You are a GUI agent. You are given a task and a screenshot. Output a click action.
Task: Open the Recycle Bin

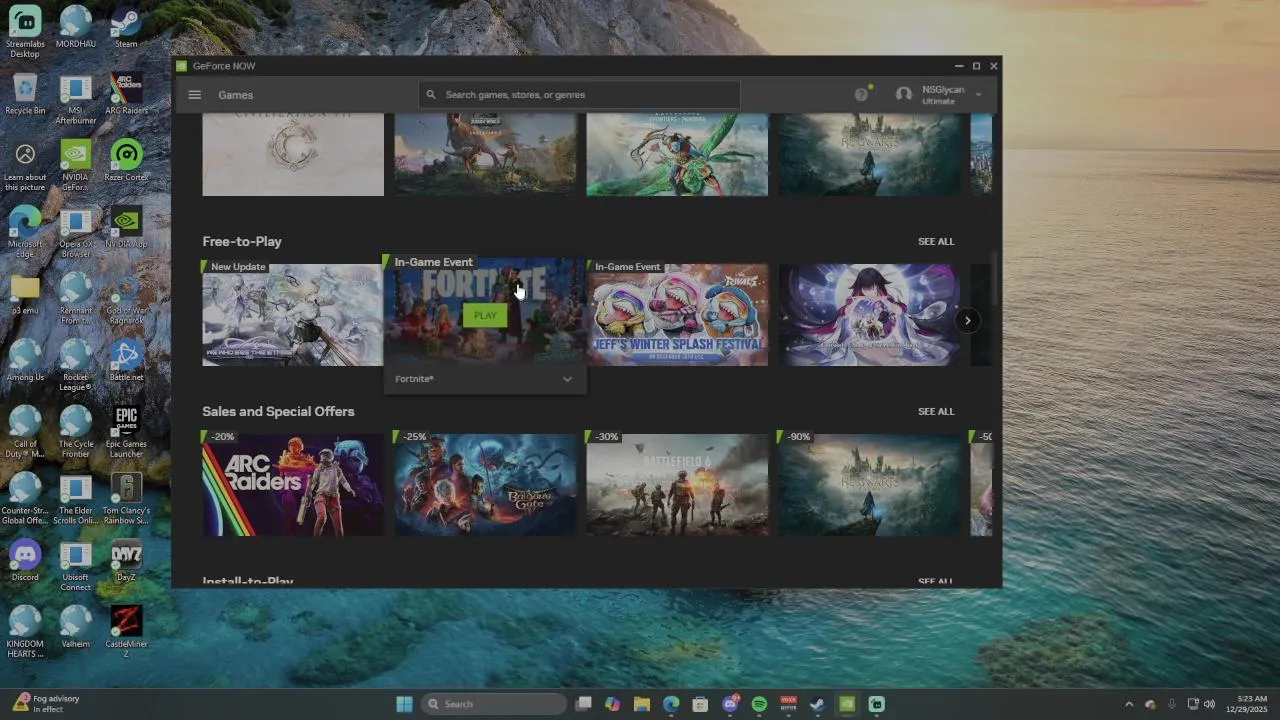[x=25, y=94]
